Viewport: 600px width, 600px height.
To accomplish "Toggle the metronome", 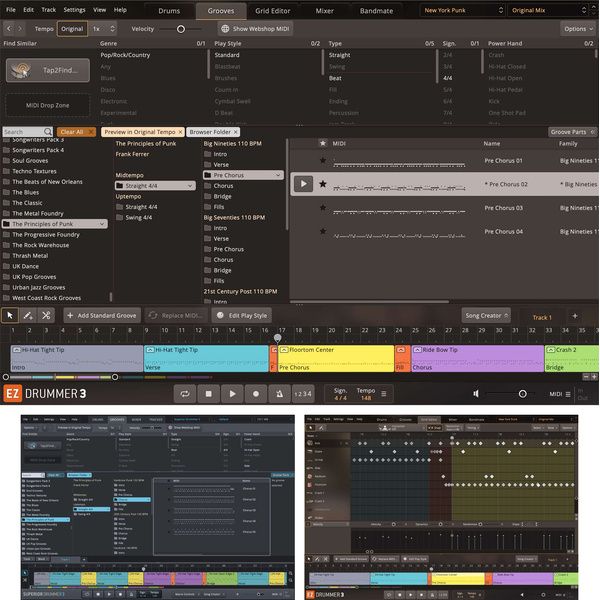I will (x=280, y=394).
